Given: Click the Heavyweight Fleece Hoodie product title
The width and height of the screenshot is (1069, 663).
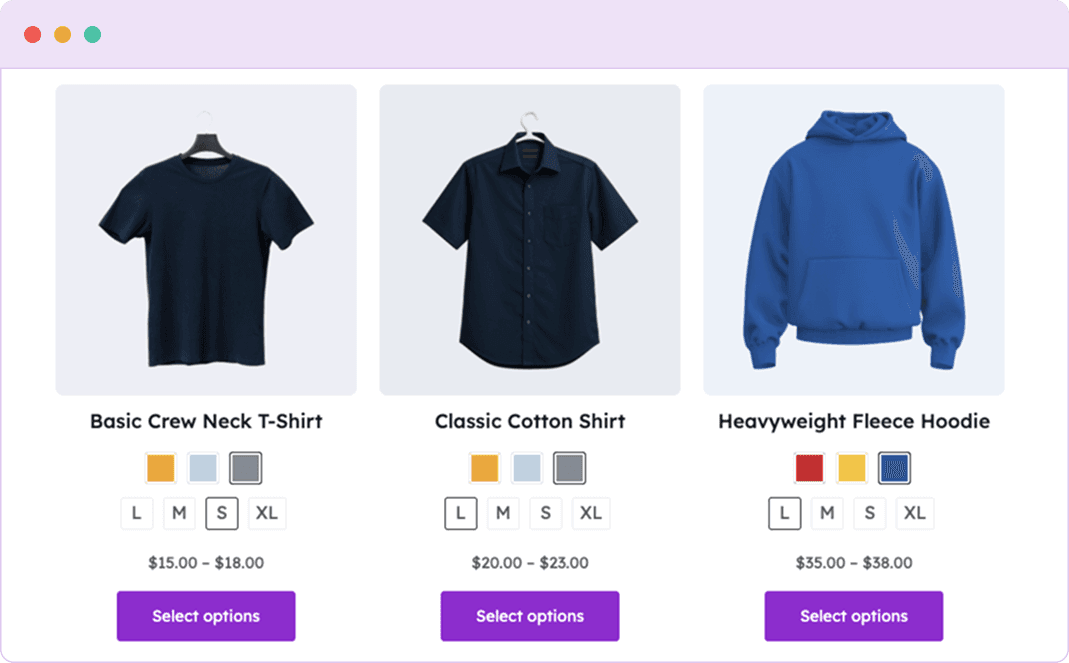Looking at the screenshot, I should click(x=854, y=421).
